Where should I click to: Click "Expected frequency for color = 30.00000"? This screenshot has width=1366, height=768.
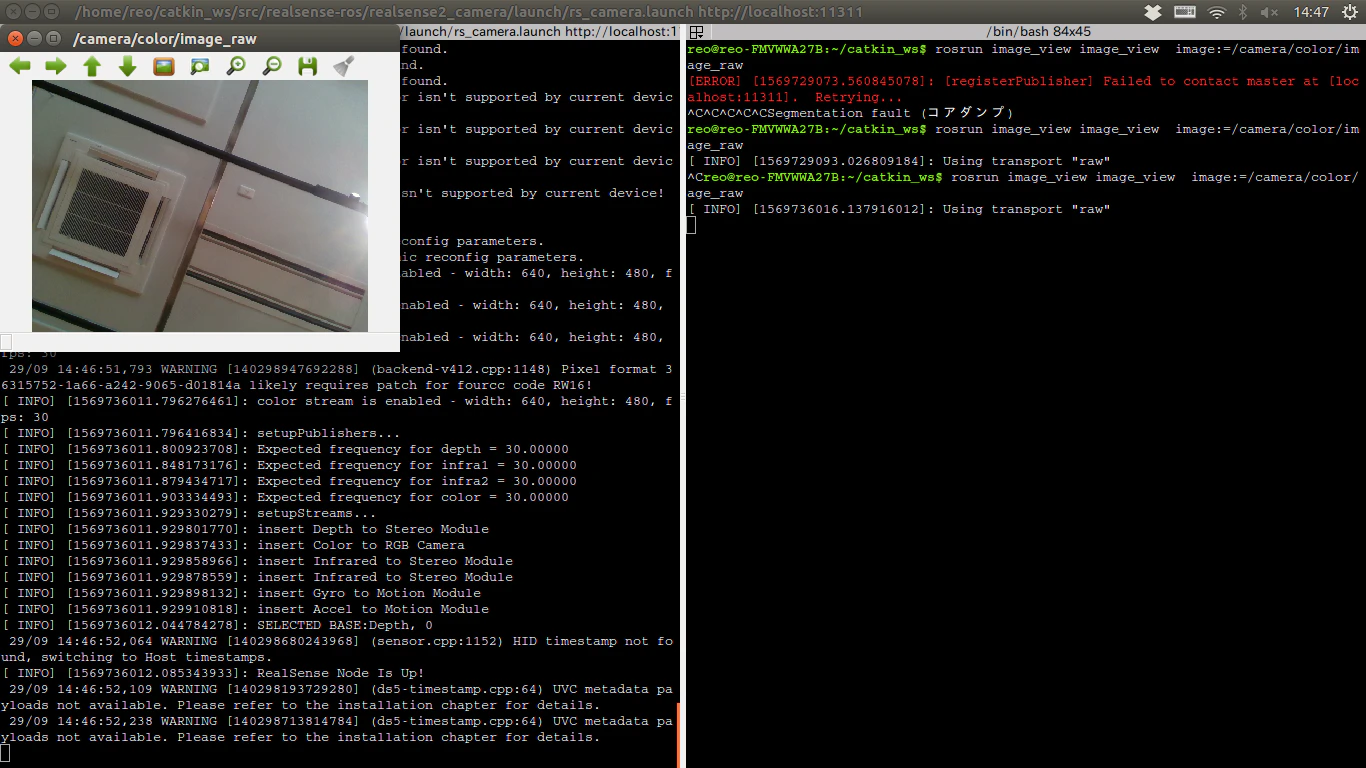285,497
